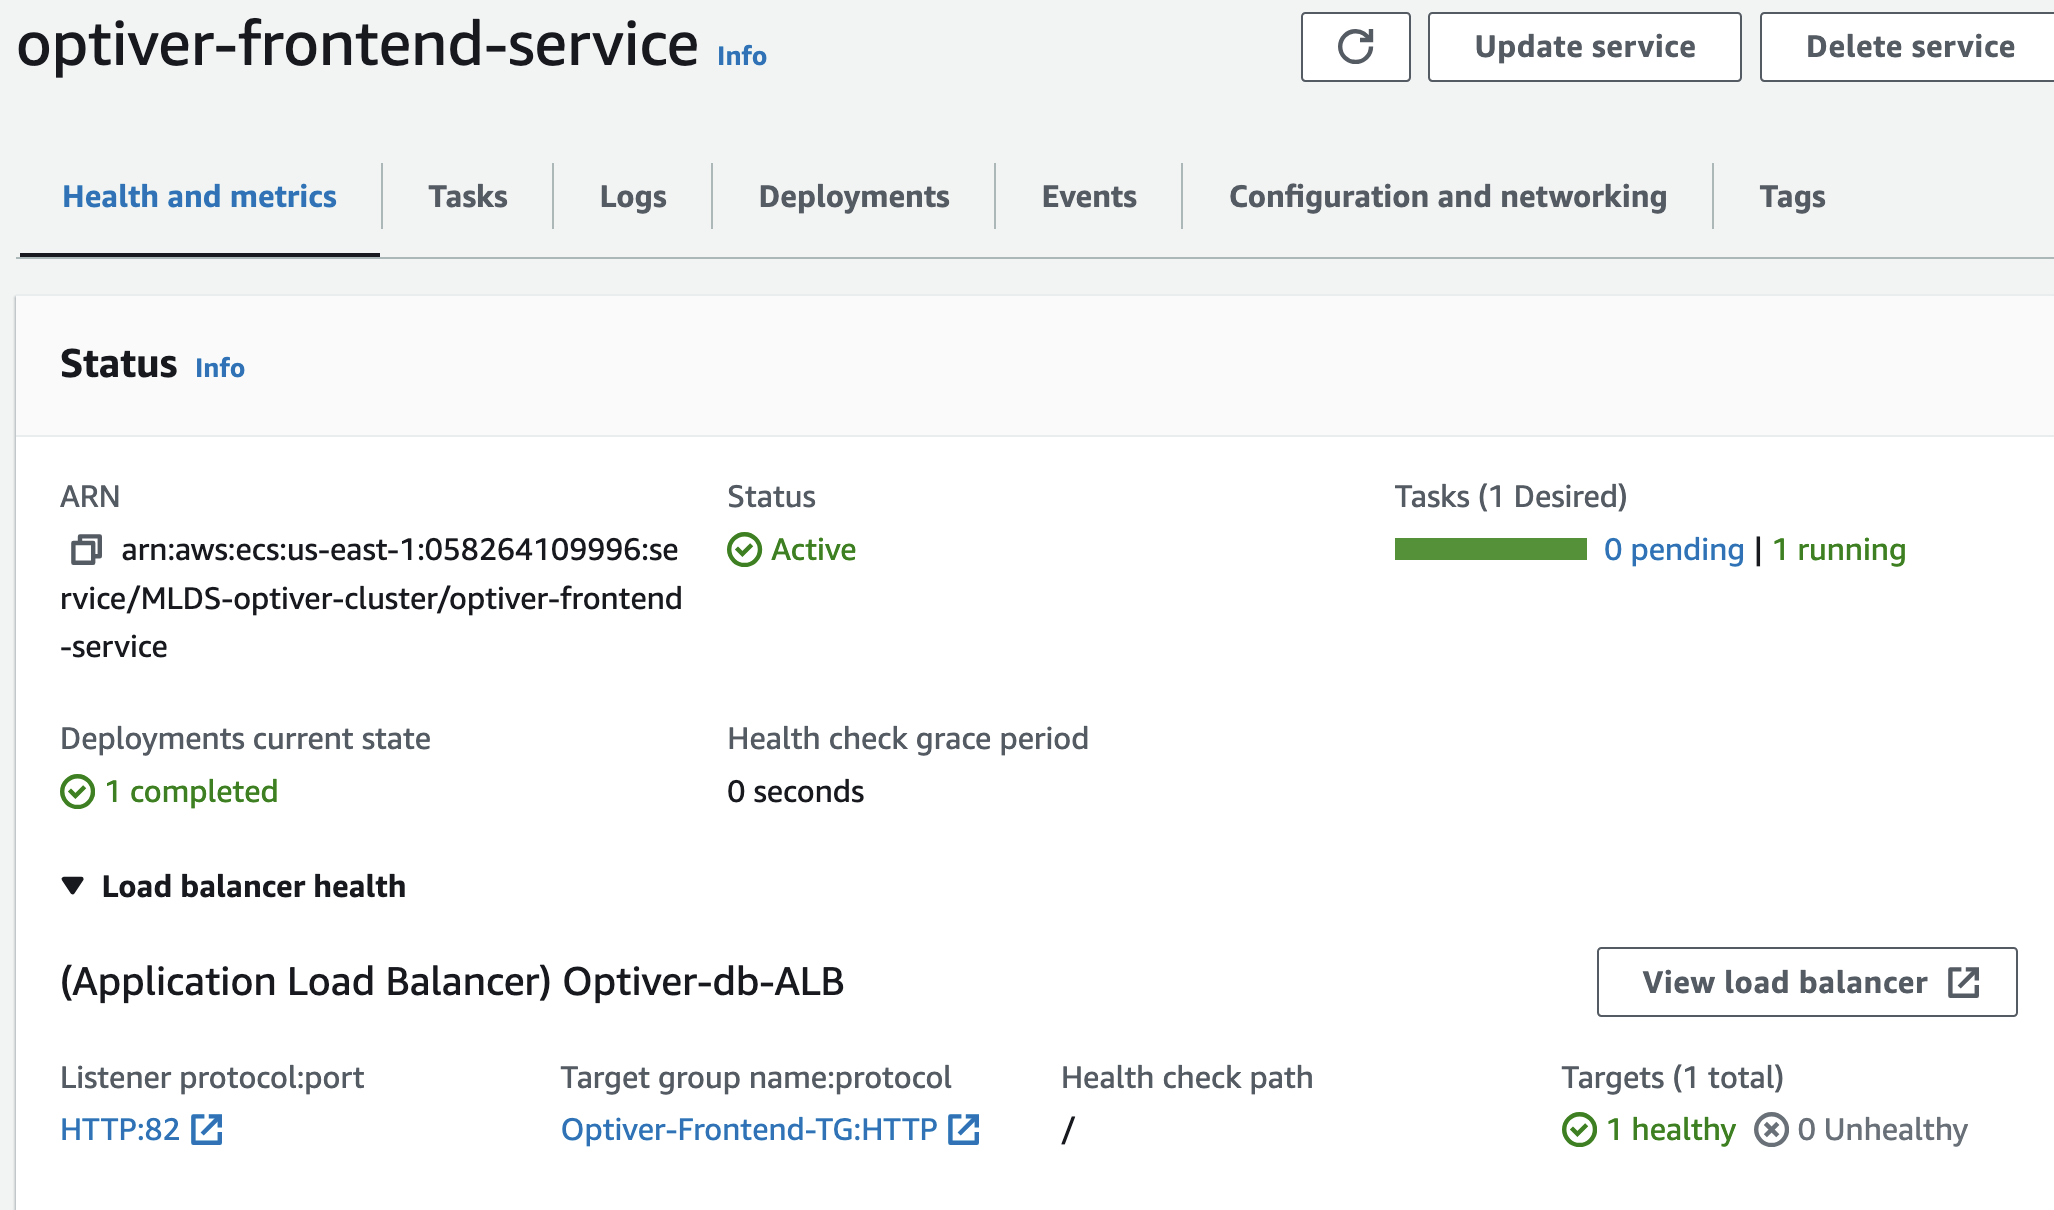
Task: Click Update service button
Action: [1585, 47]
